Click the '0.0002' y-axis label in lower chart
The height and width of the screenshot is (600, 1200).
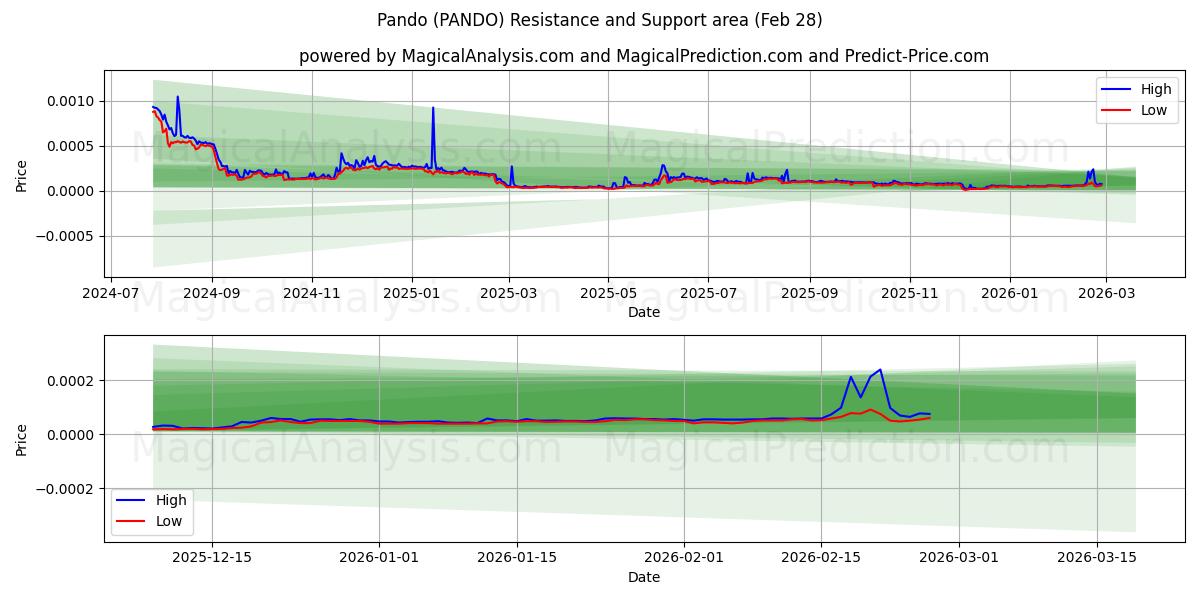pos(73,381)
